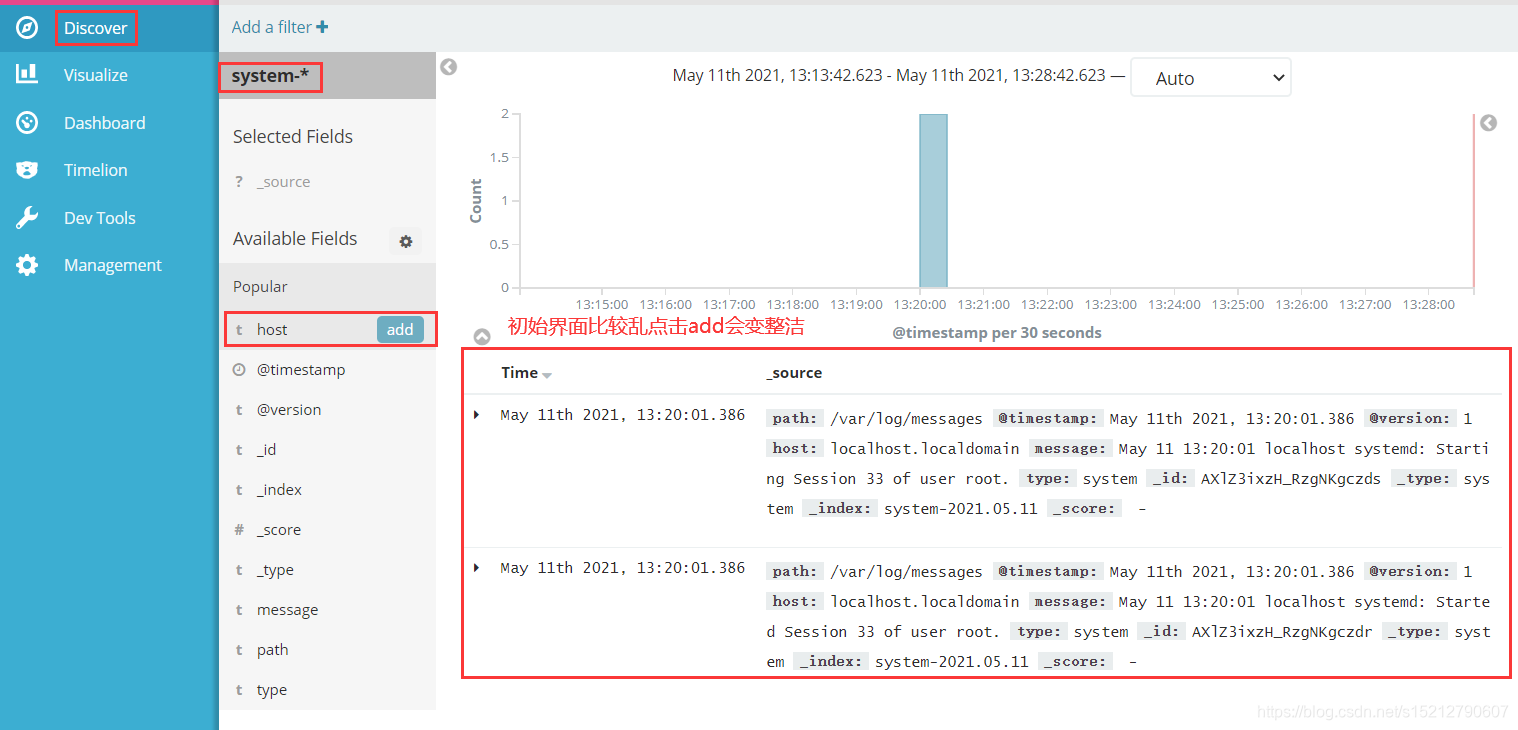Expand the Started Session 33 log row
1518x730 pixels.
pyautogui.click(x=477, y=567)
